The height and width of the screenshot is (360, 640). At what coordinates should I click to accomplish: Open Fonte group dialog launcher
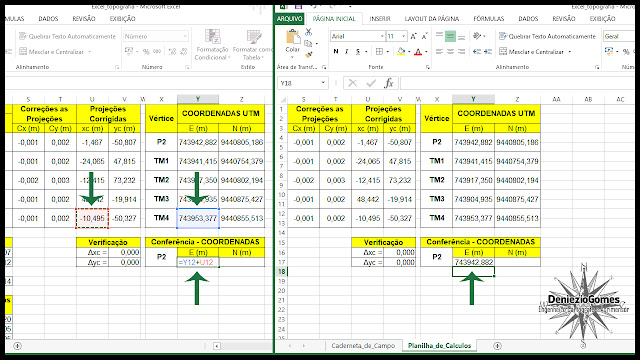[428, 67]
